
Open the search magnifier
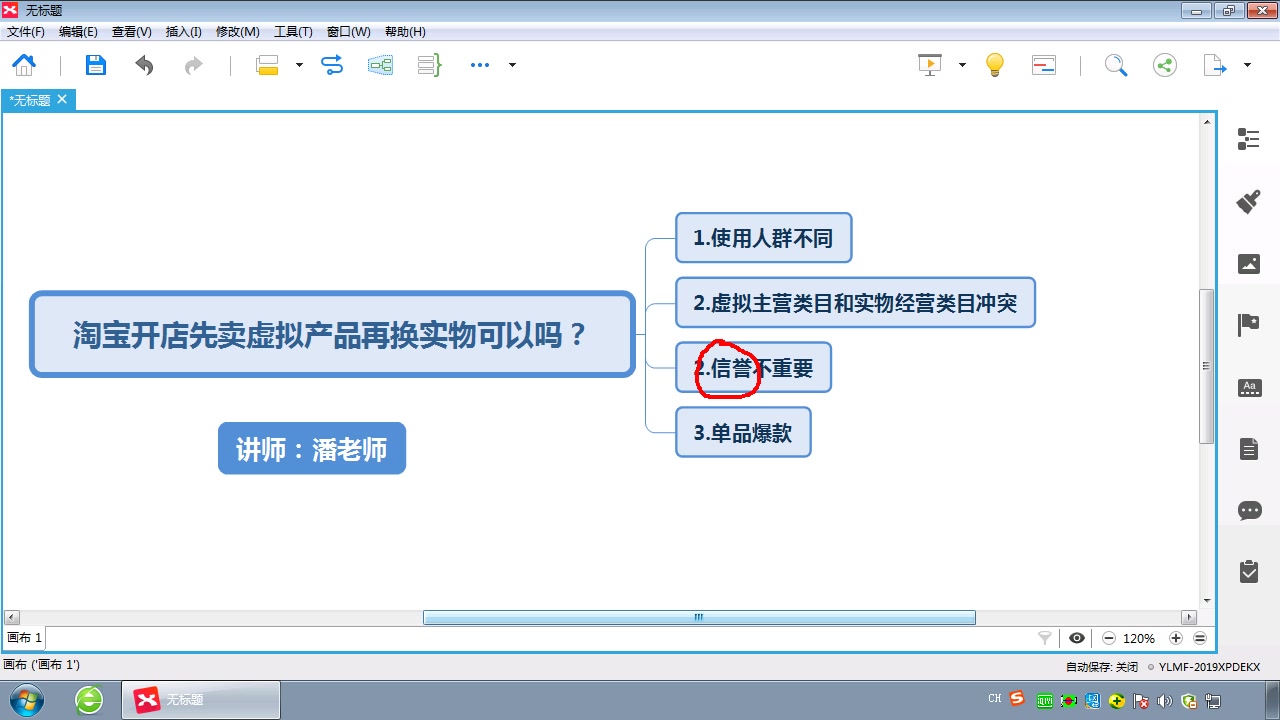1116,65
